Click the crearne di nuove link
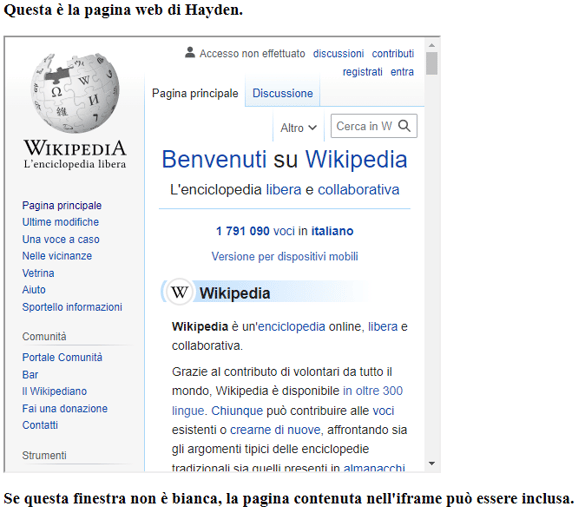The width and height of the screenshot is (585, 513). [275, 430]
